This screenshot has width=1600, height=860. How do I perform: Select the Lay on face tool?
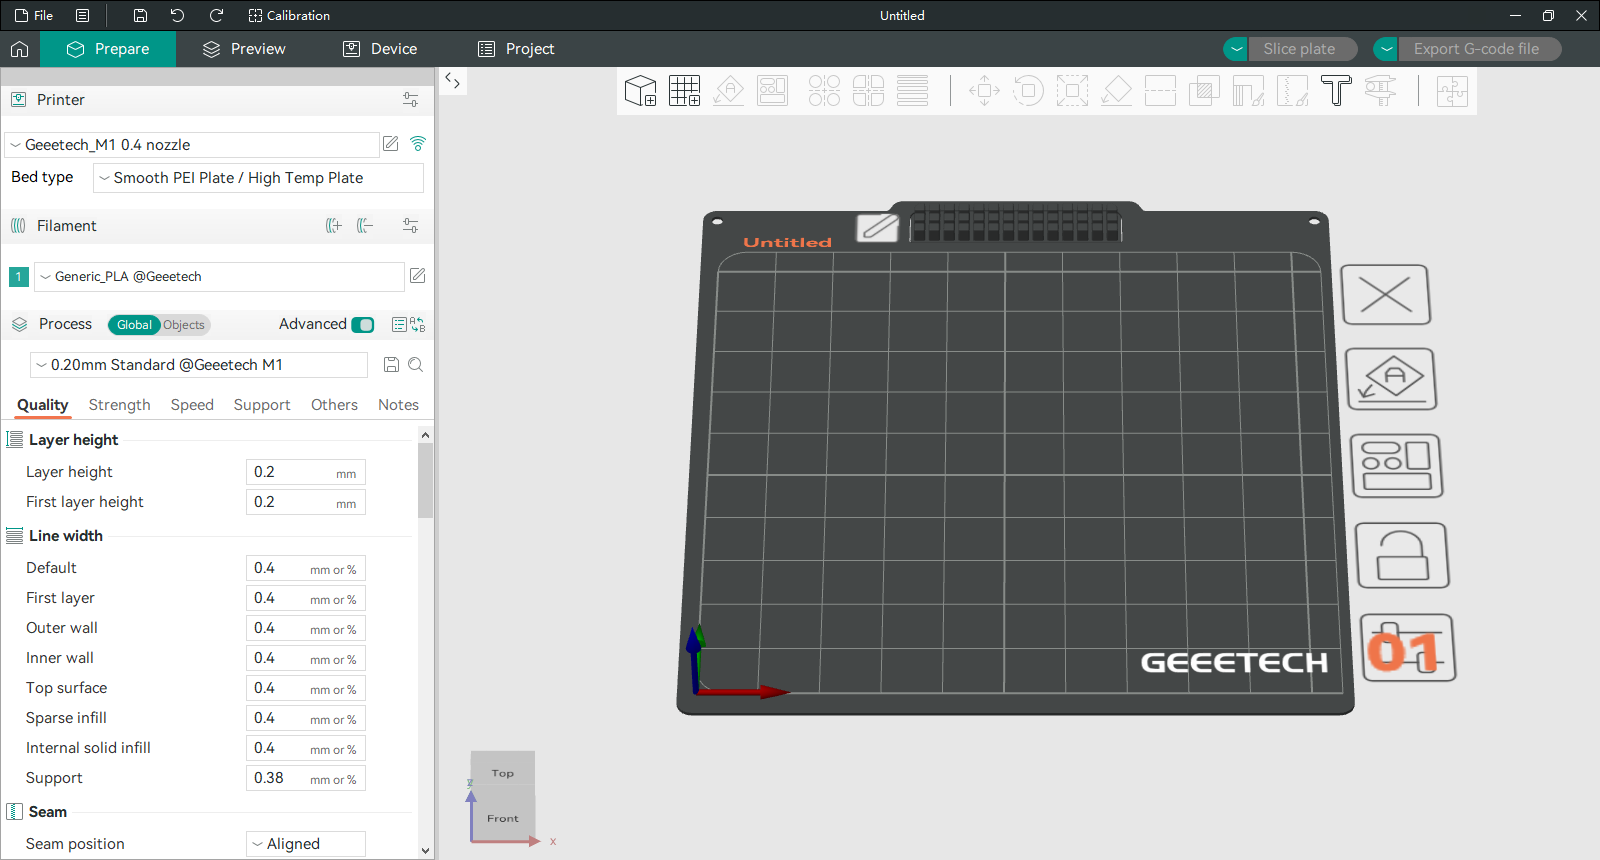coord(1116,91)
